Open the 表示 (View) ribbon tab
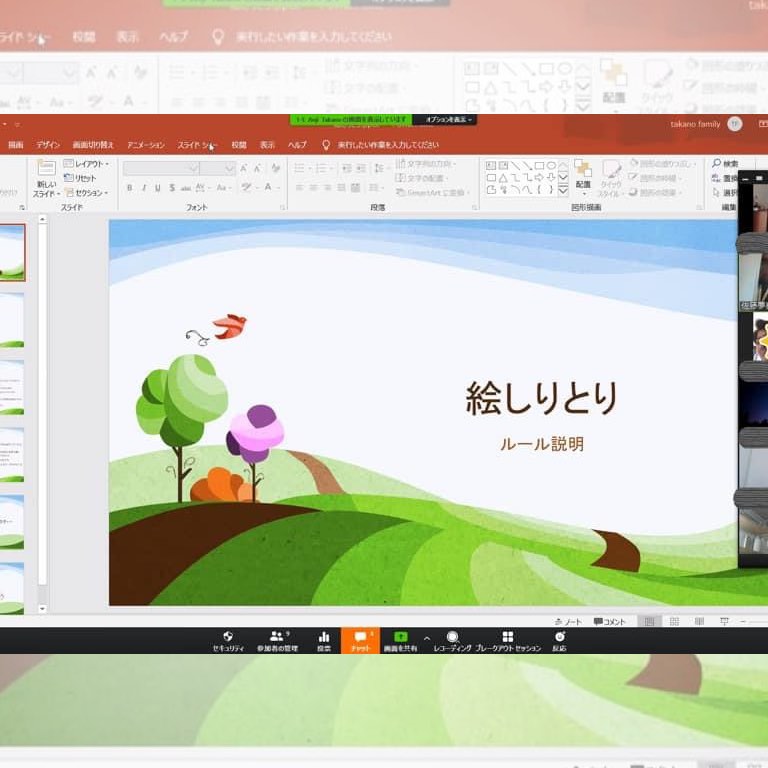Screen dimensions: 768x768 (x=267, y=145)
